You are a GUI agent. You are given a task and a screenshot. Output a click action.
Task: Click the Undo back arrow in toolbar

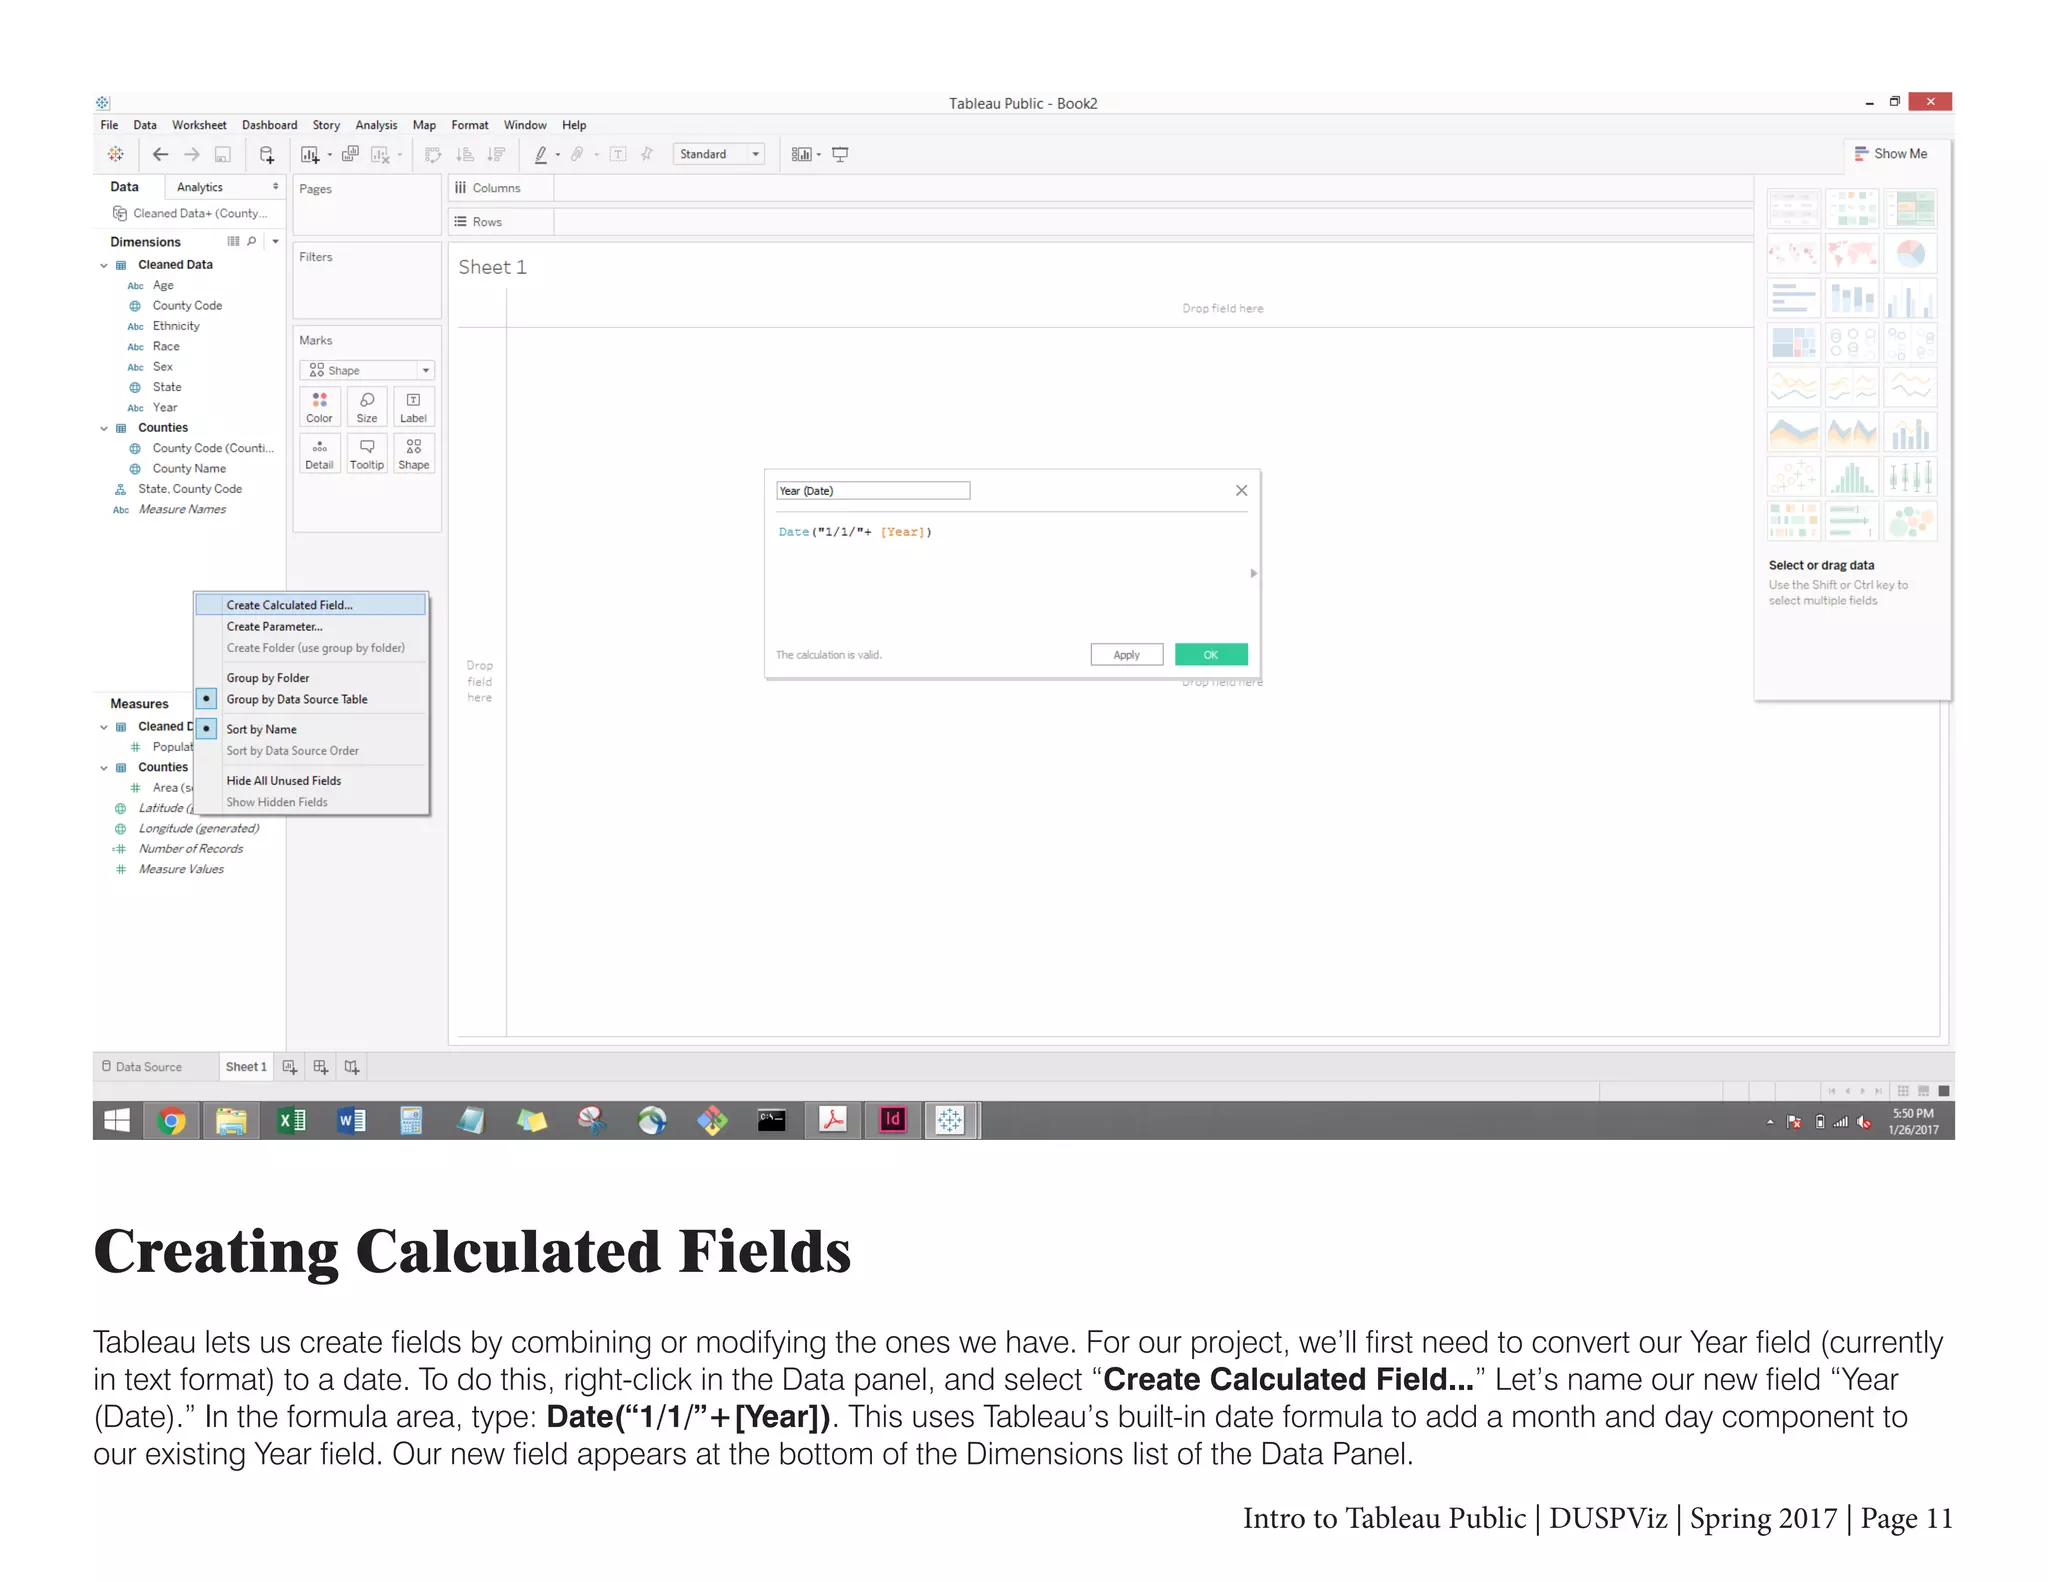coord(160,154)
